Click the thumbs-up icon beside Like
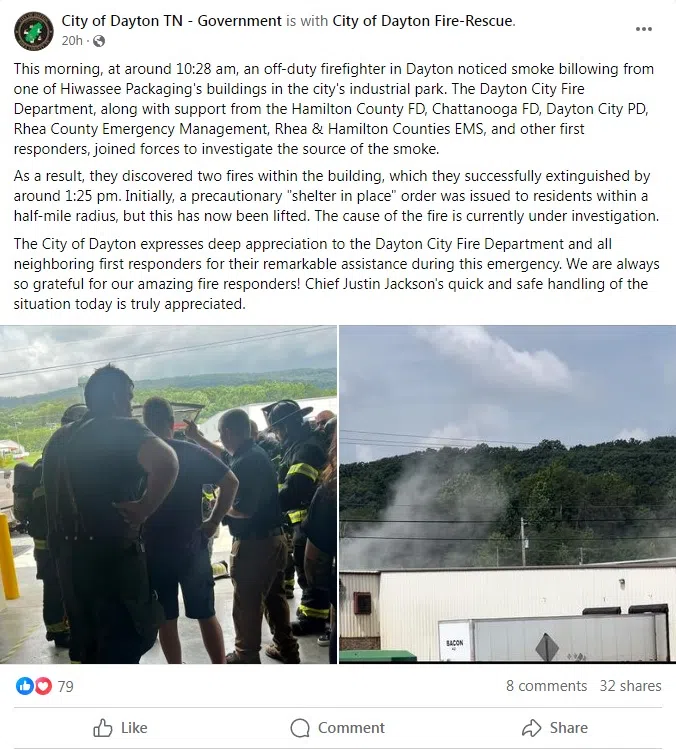 102,728
